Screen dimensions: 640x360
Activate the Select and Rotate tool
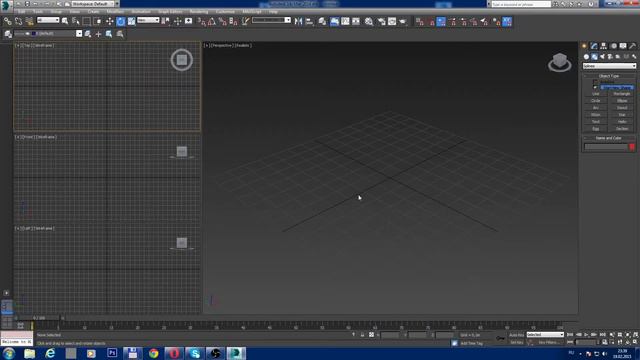(120, 21)
